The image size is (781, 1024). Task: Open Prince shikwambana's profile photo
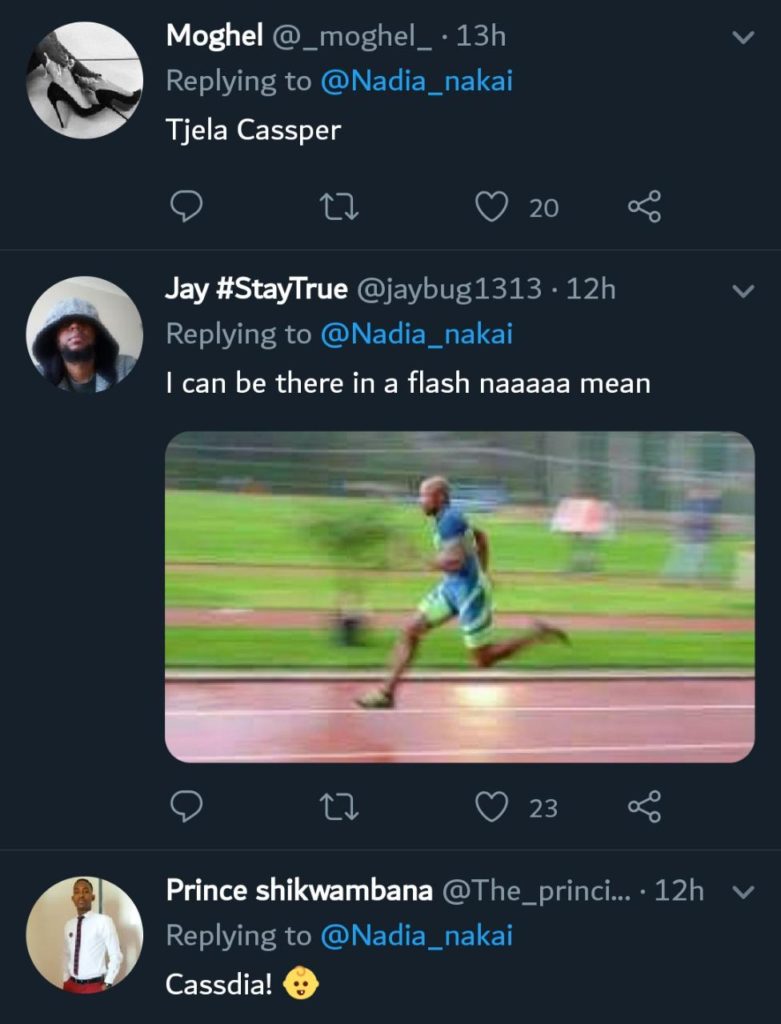point(84,934)
